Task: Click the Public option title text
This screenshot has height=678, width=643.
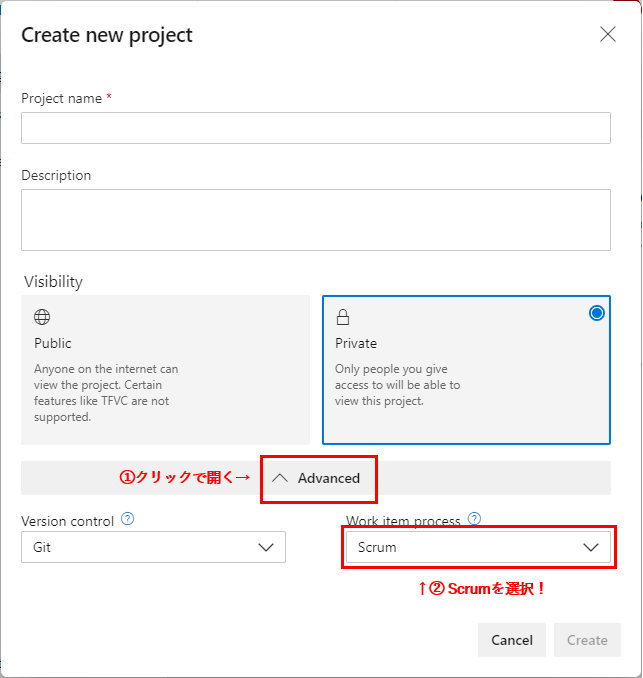Action: (x=53, y=343)
